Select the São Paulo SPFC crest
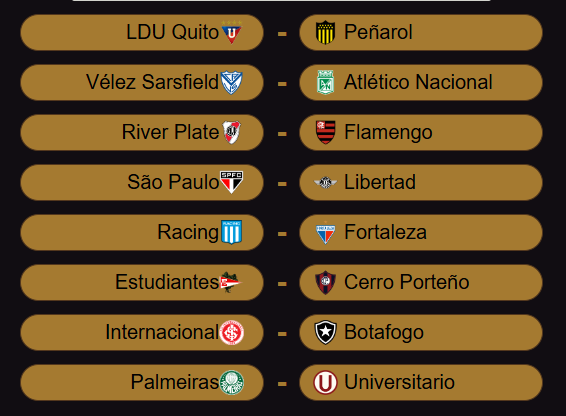566x416 pixels. click(x=231, y=182)
